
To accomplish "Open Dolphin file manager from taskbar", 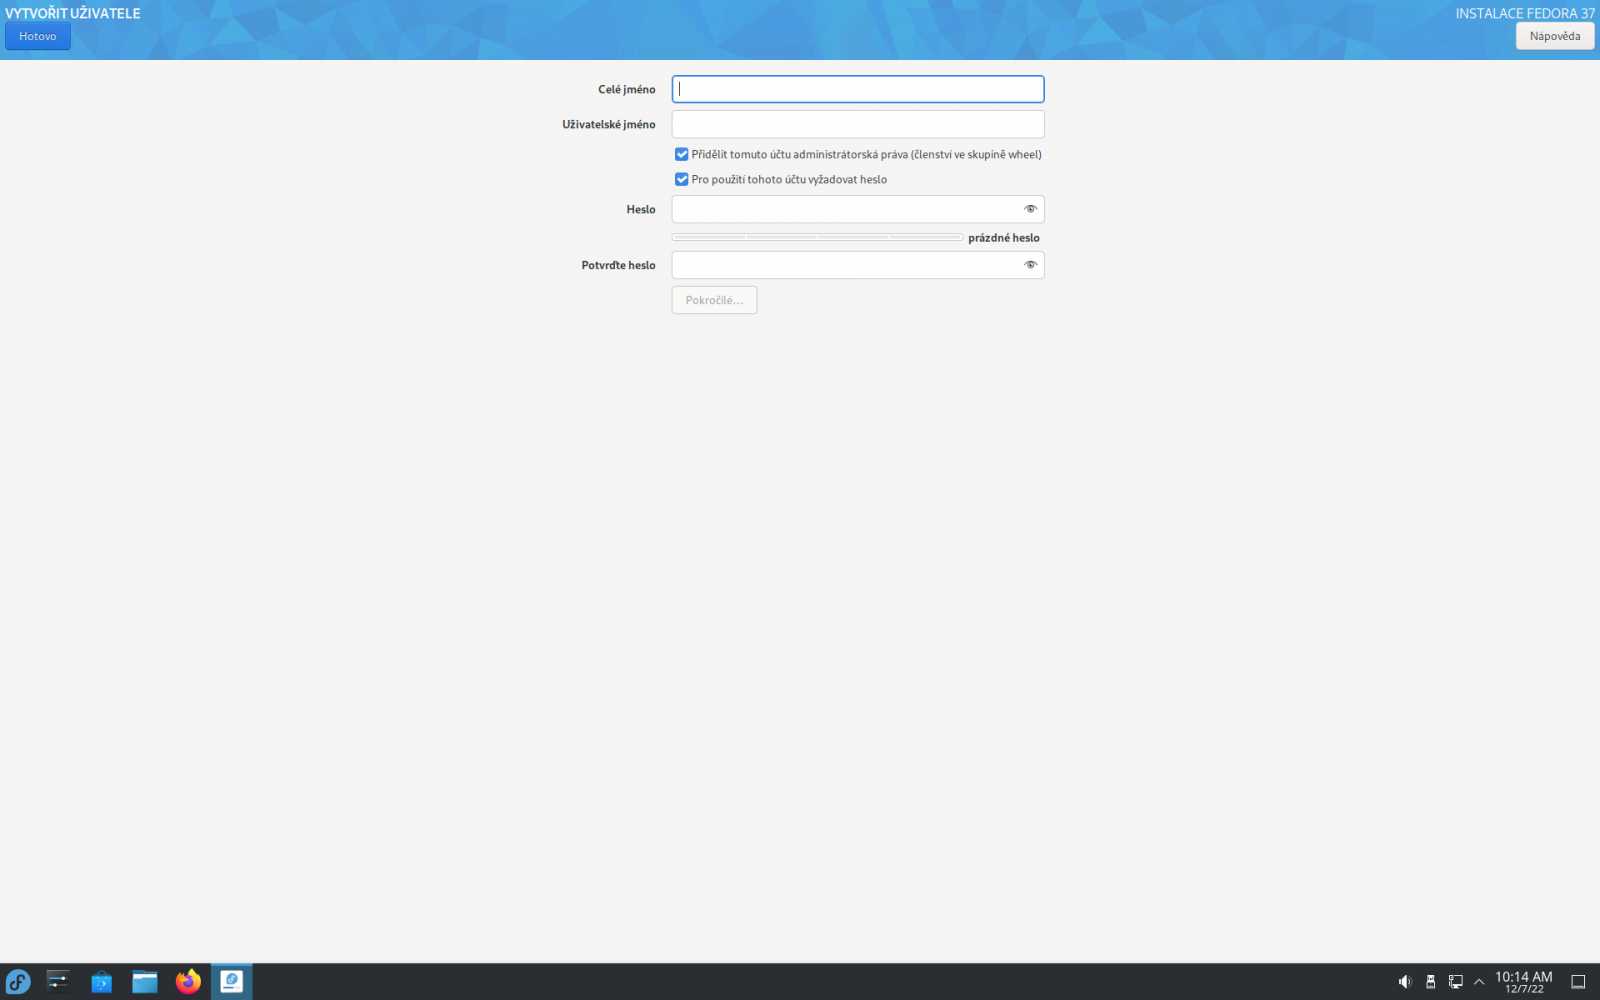I will 145,981.
